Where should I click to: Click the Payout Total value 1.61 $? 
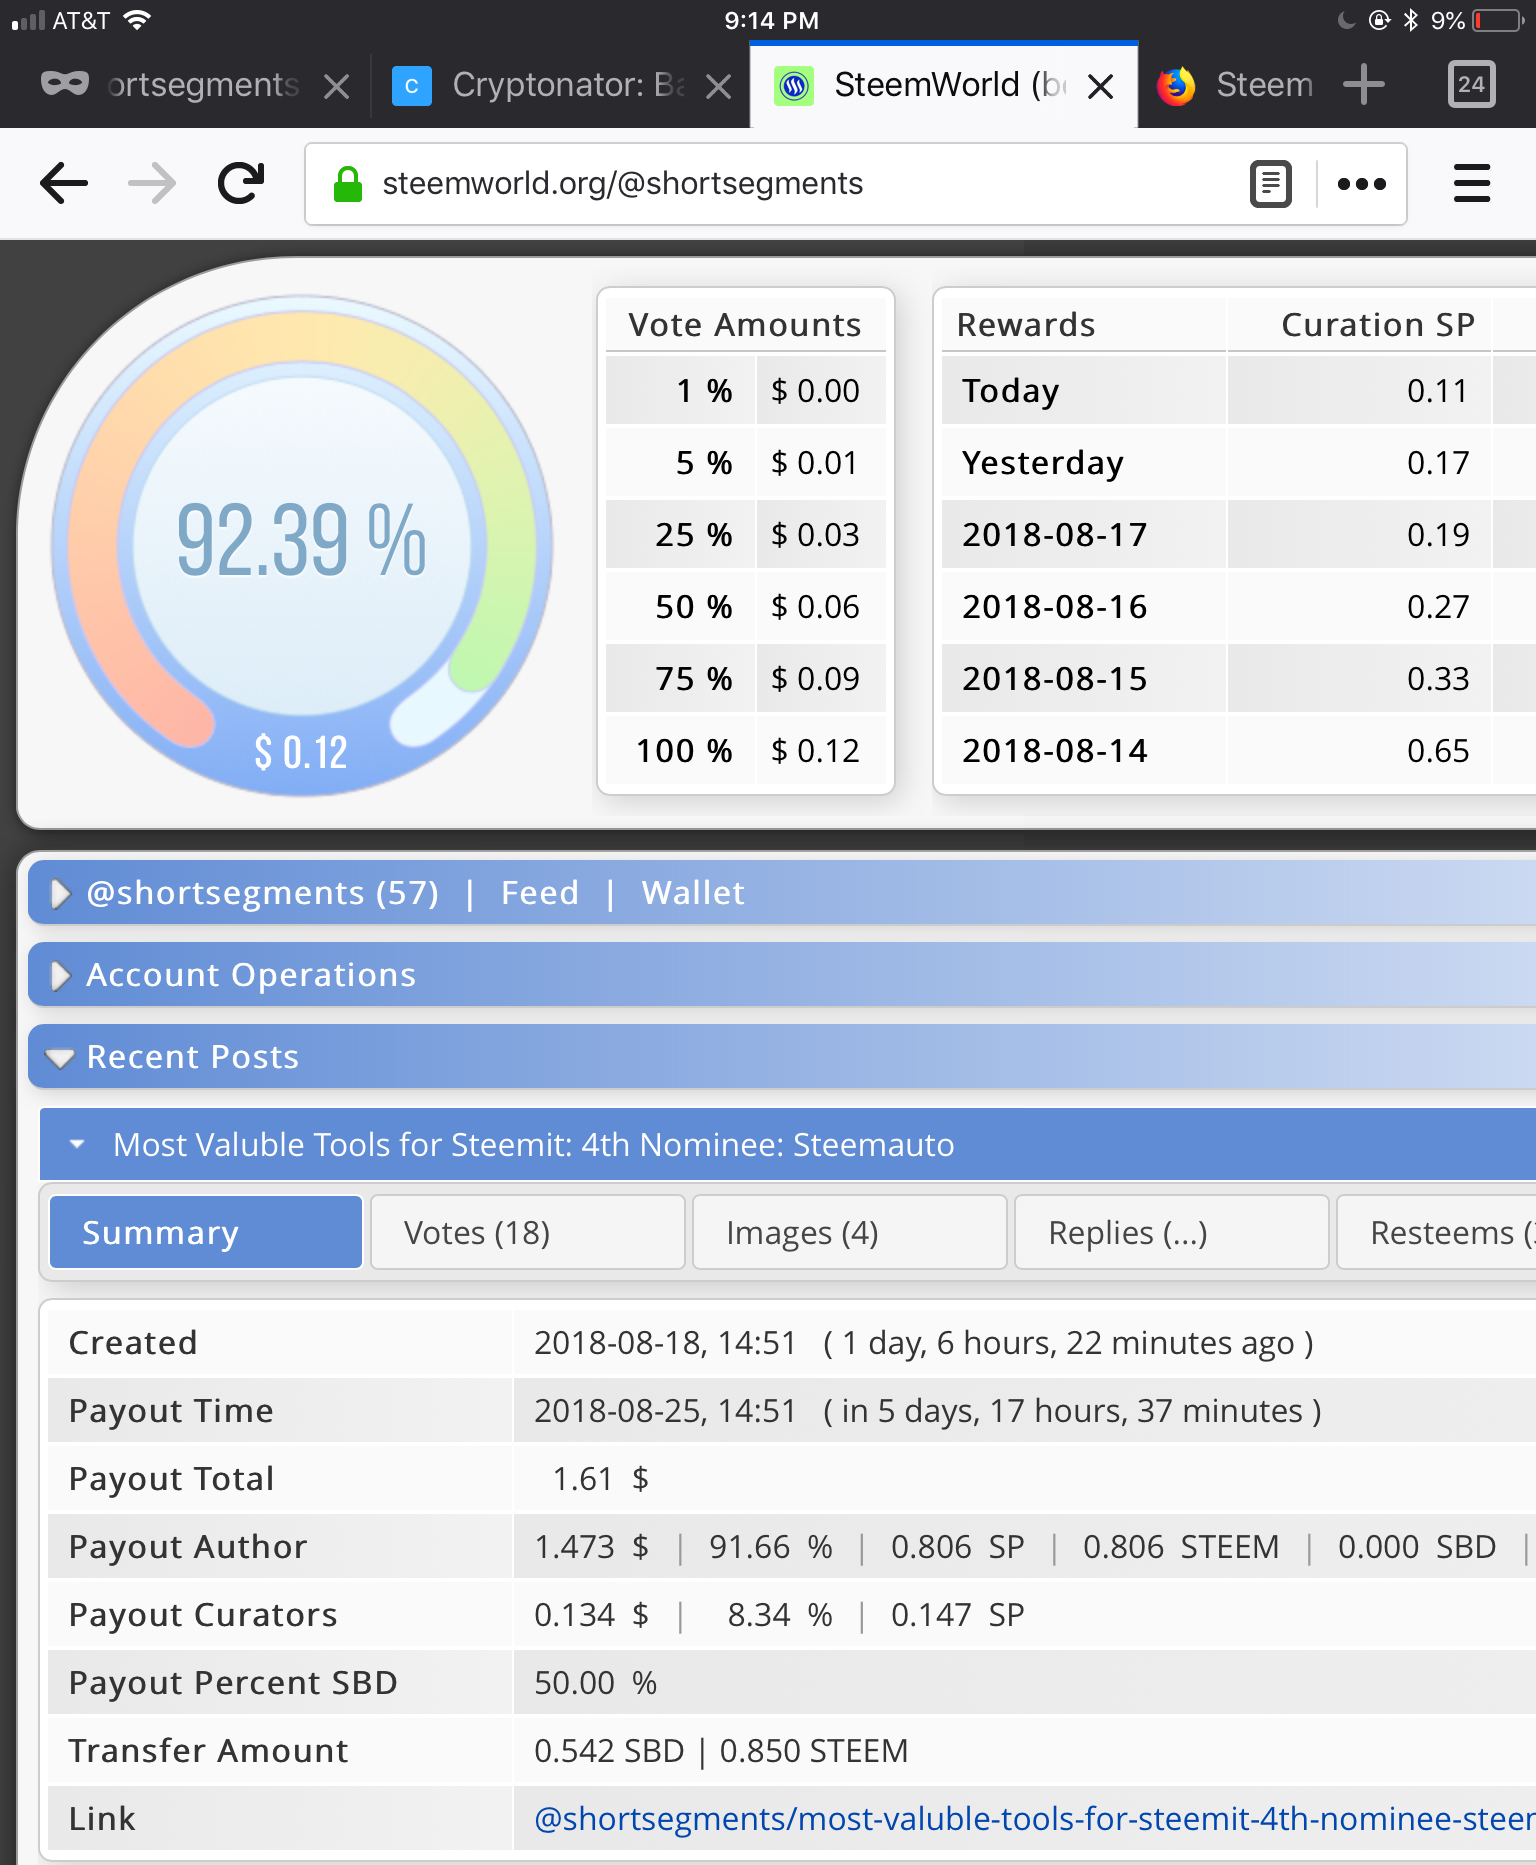[x=601, y=1479]
